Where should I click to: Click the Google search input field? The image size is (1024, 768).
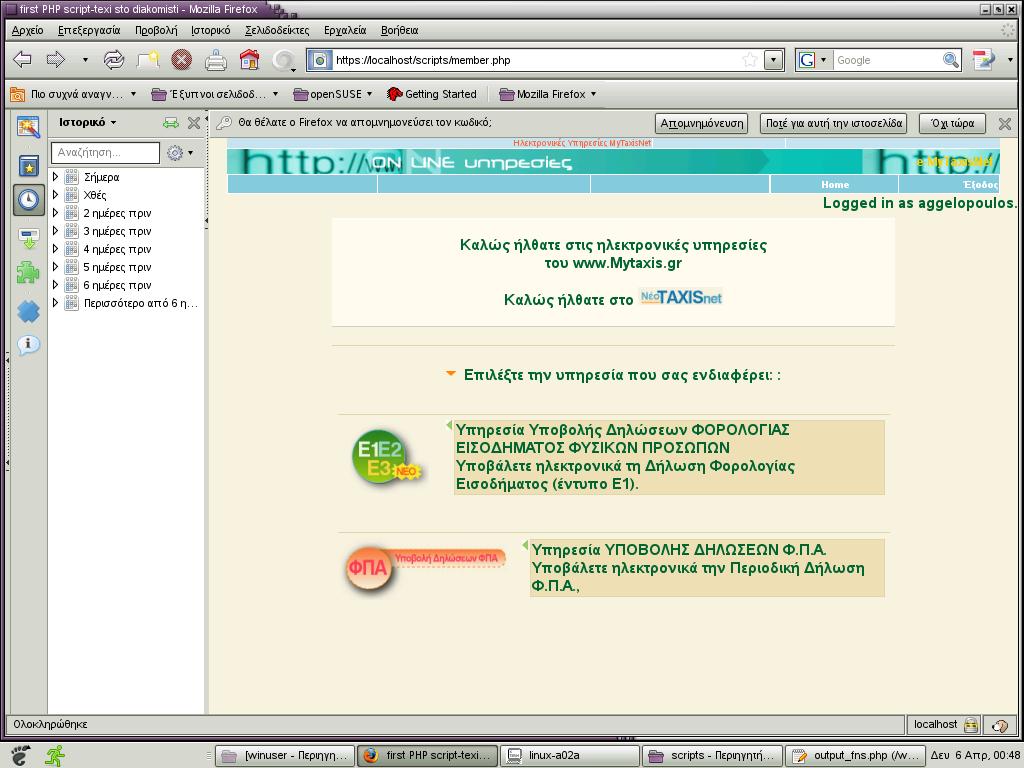coord(887,60)
